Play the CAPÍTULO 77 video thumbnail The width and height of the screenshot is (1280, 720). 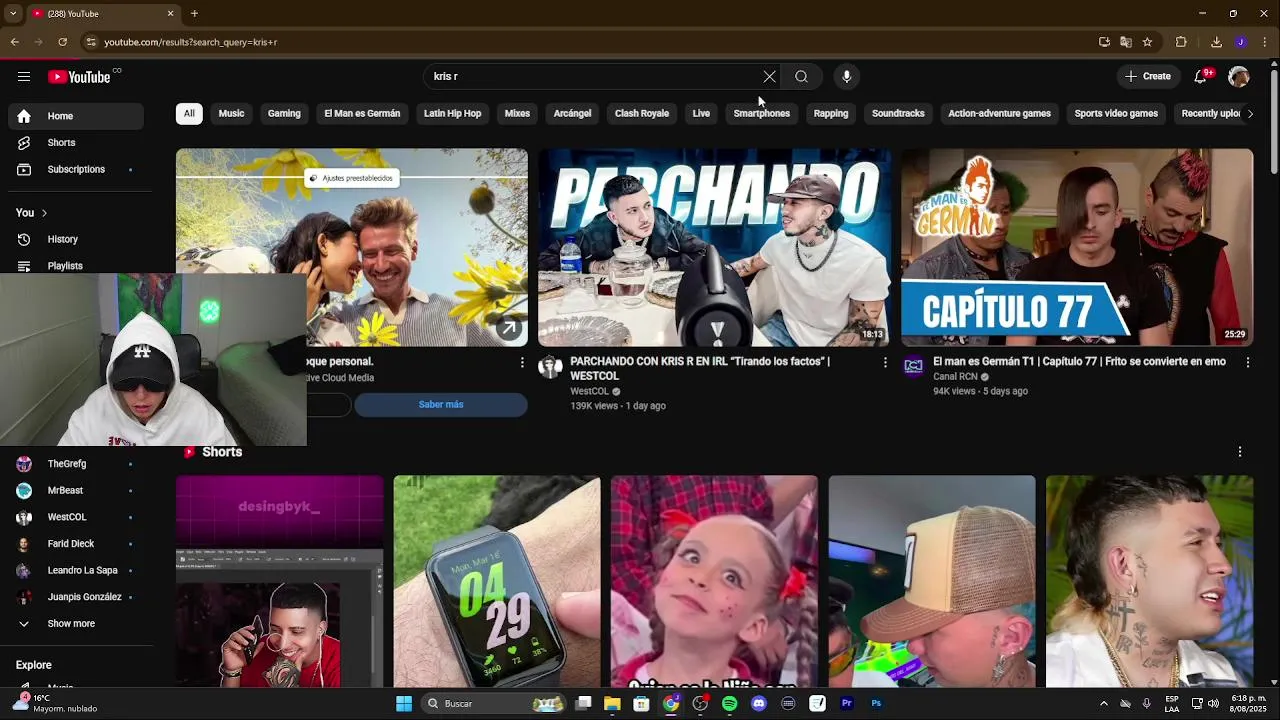coord(1077,247)
